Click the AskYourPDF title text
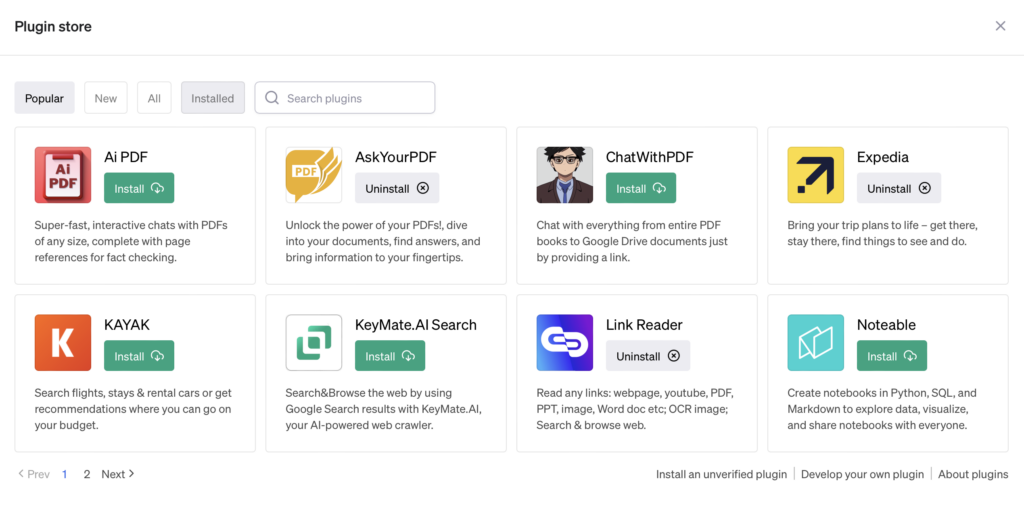The image size is (1024, 508). click(396, 157)
